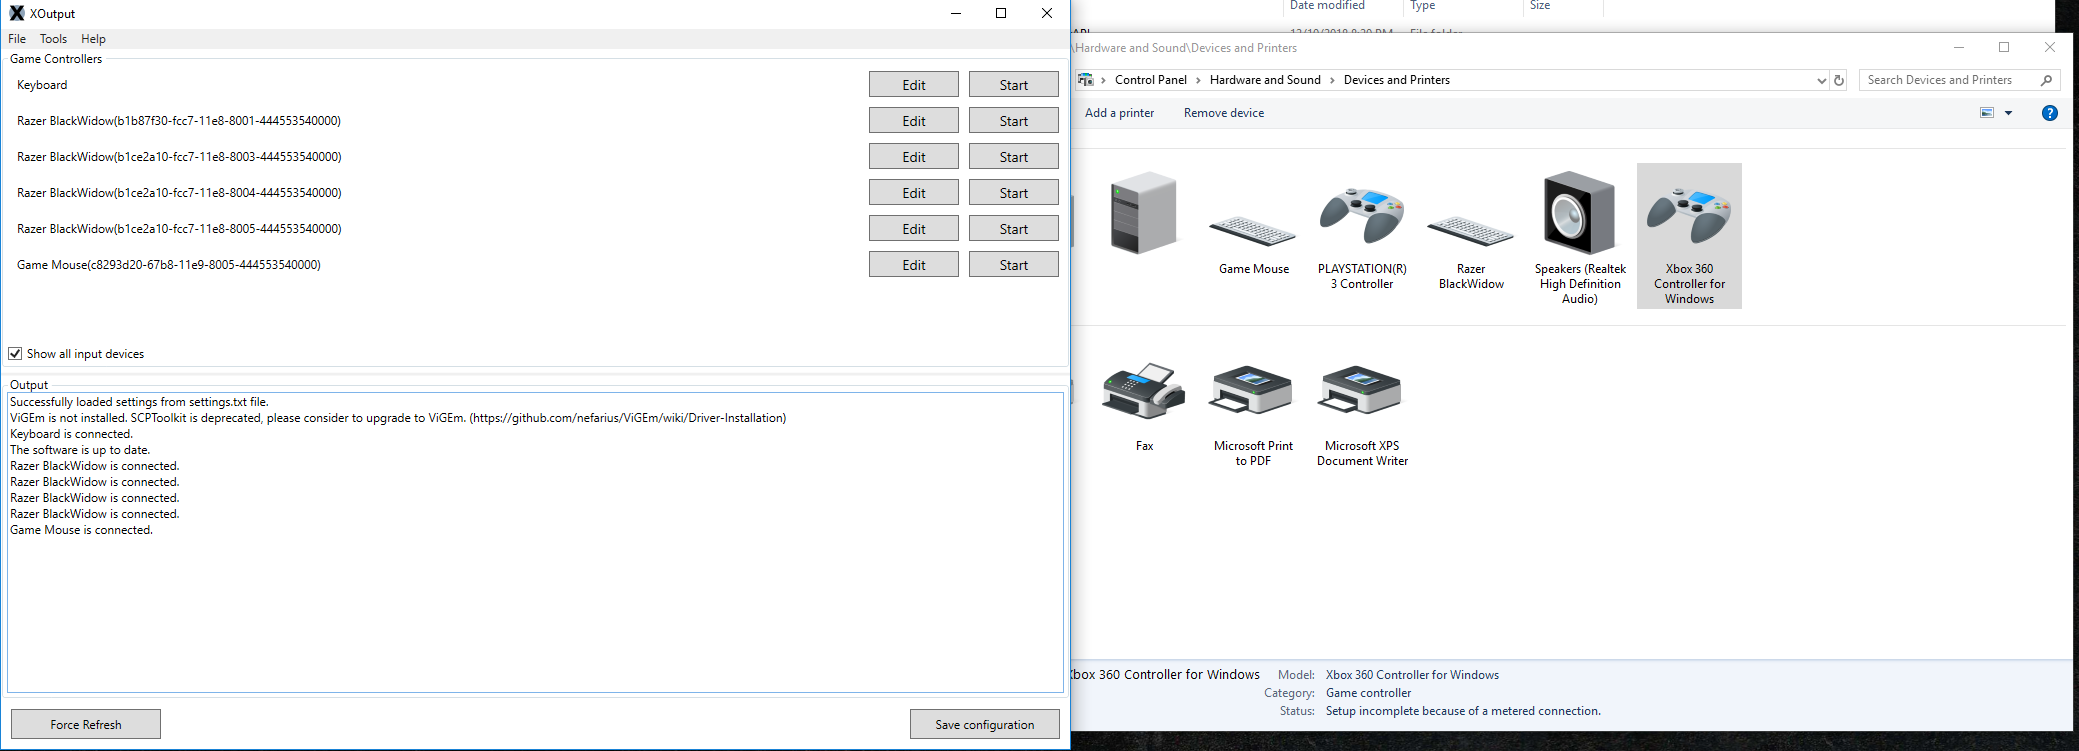The height and width of the screenshot is (751, 2079).
Task: Click the Save configuration button
Action: tap(984, 724)
